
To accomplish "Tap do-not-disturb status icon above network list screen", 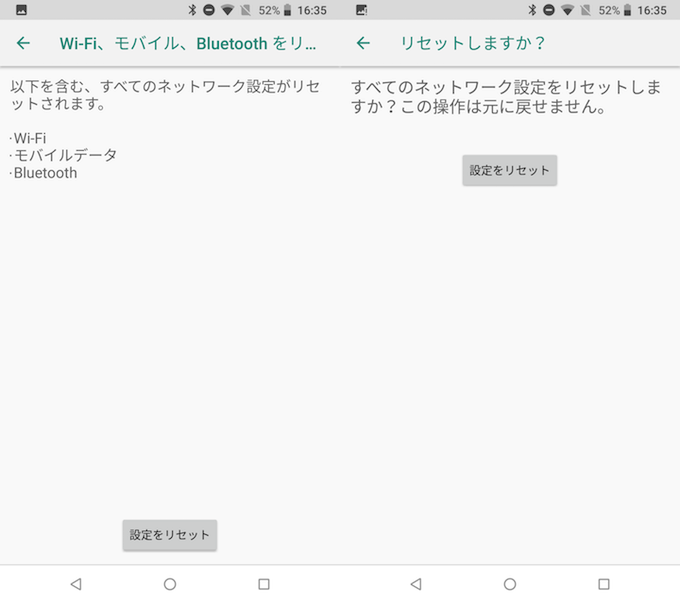I will [209, 10].
